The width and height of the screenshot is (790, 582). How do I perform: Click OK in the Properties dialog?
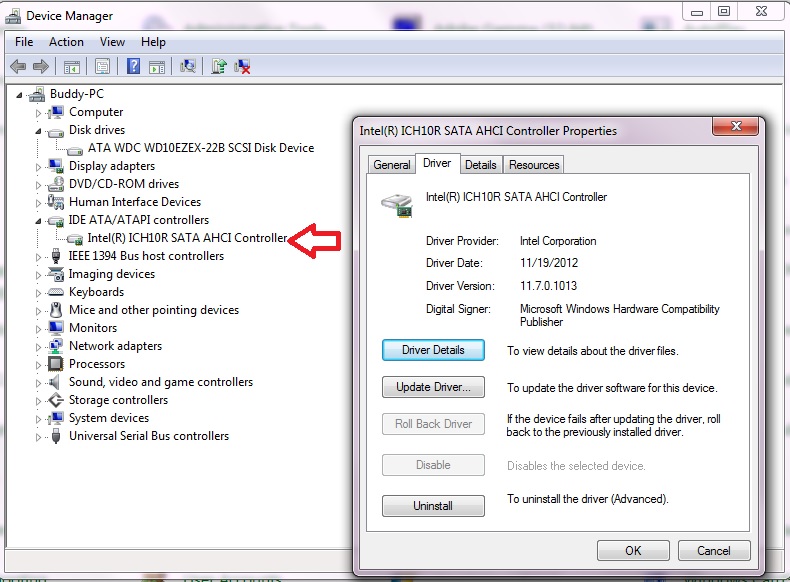click(633, 550)
